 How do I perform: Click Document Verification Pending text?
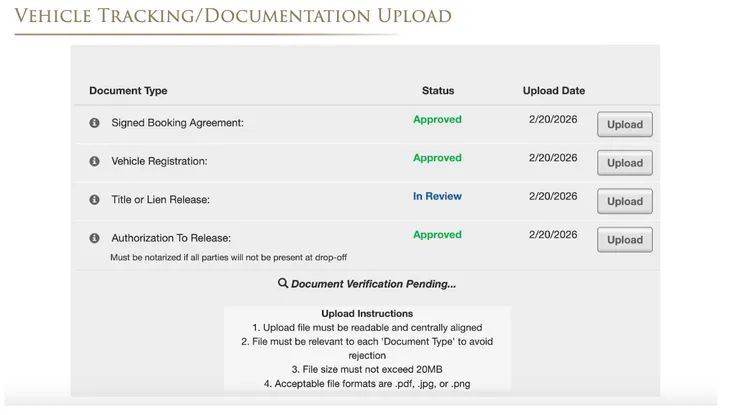point(373,284)
